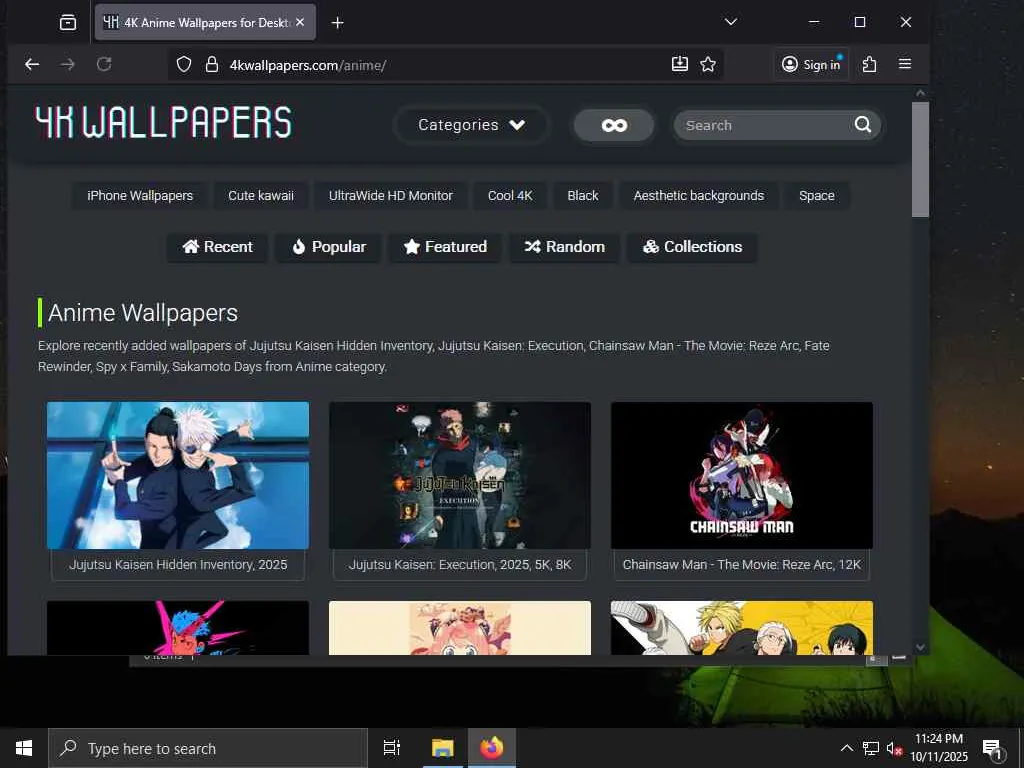Open the yellow background group wallpaper thumbnail

742,628
